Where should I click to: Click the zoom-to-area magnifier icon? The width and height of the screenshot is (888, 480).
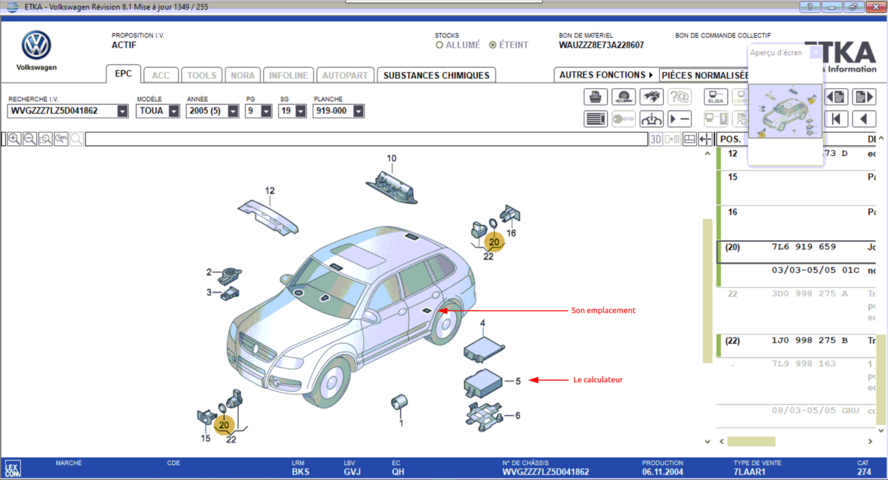pyautogui.click(x=45, y=139)
